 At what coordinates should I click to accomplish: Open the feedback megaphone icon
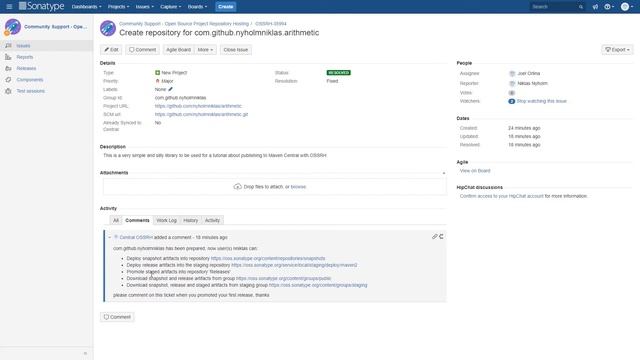(x=595, y=7)
